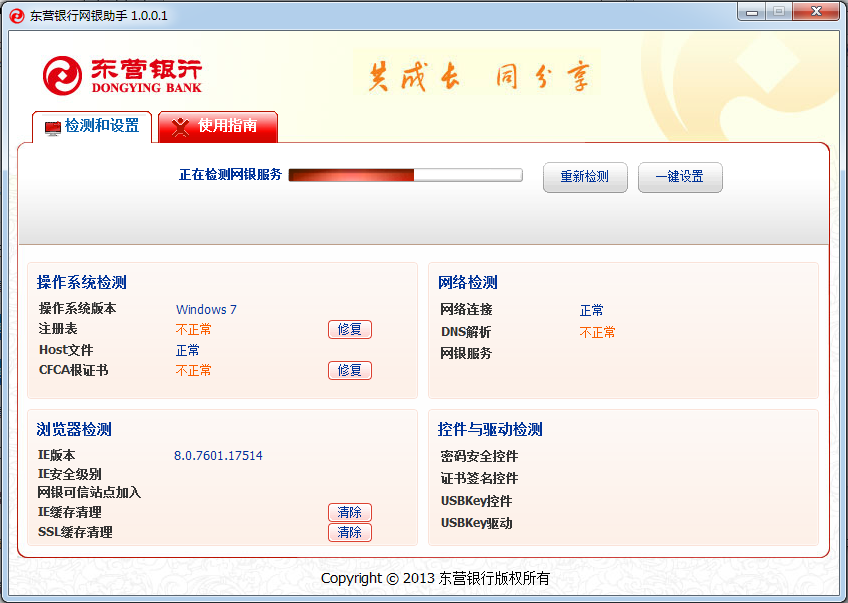Click the IE版本 label
848x603 pixels.
point(56,455)
